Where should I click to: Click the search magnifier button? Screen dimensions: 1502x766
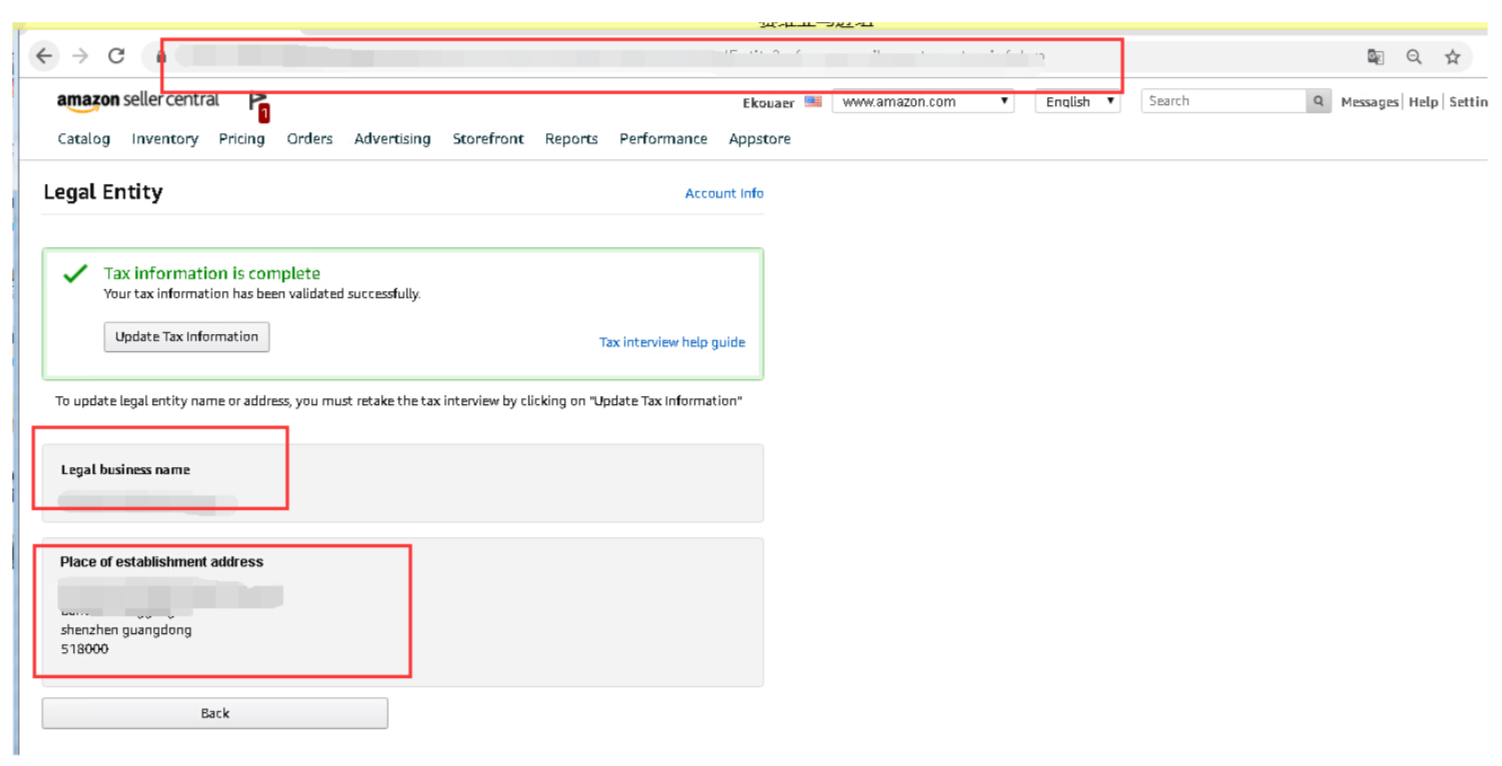1318,101
